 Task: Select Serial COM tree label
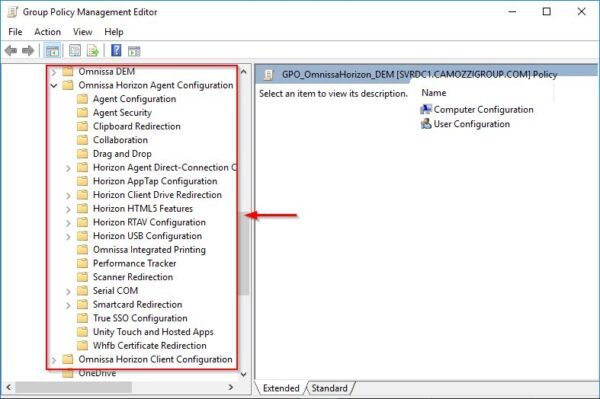pyautogui.click(x=115, y=291)
